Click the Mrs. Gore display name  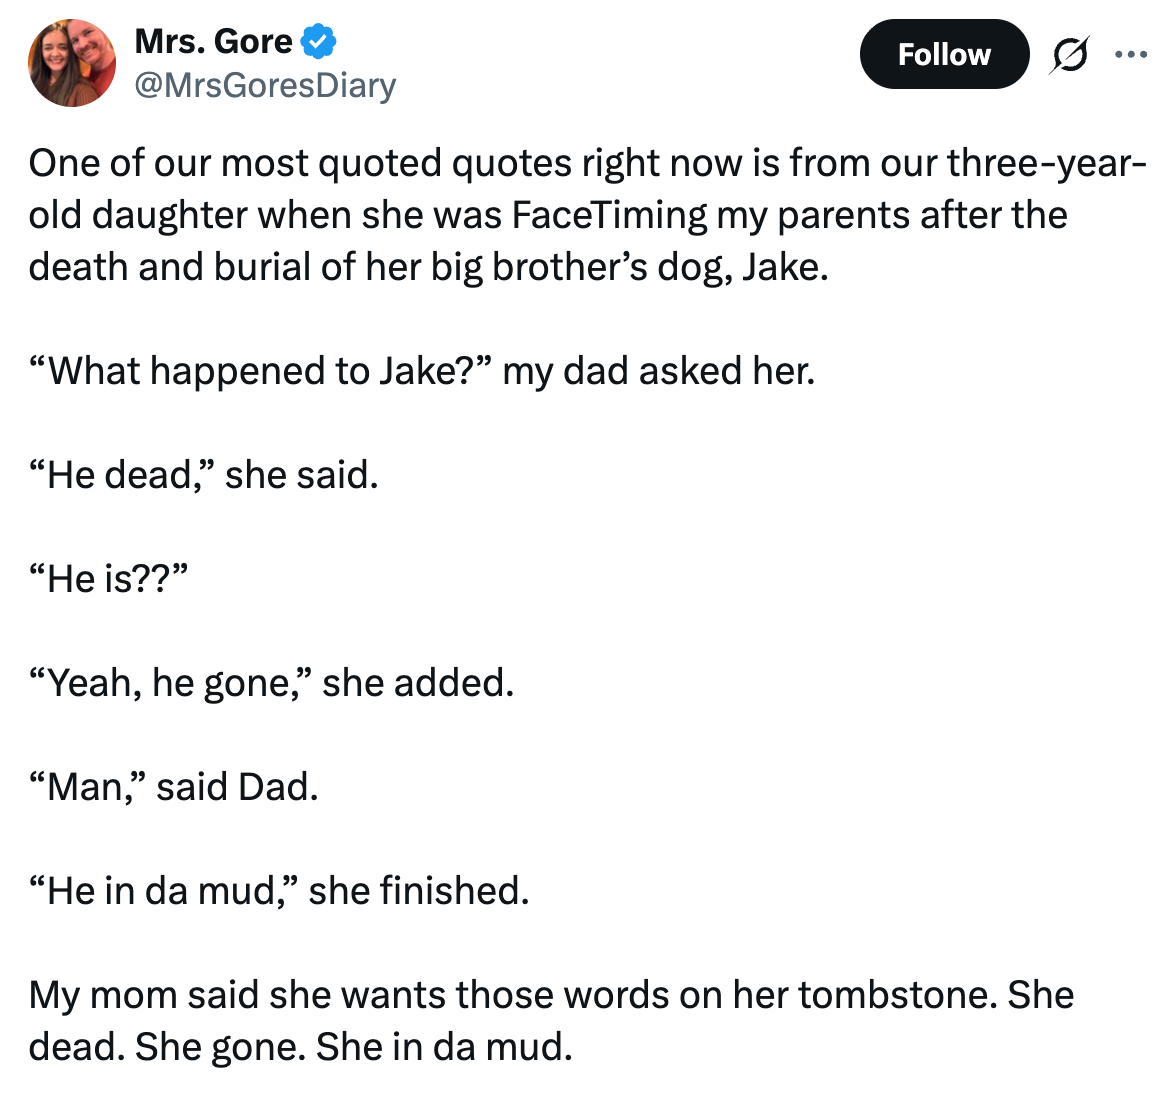pyautogui.click(x=213, y=42)
